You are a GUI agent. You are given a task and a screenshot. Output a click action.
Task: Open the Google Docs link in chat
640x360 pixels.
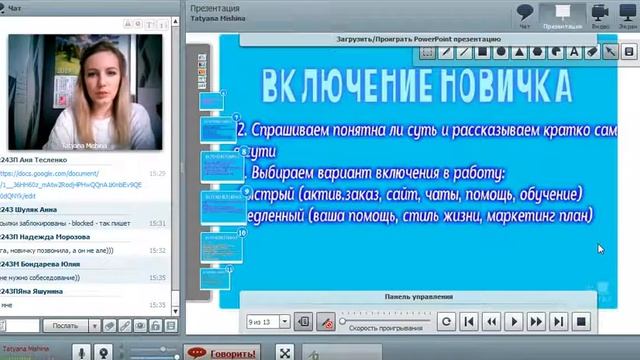[71, 184]
